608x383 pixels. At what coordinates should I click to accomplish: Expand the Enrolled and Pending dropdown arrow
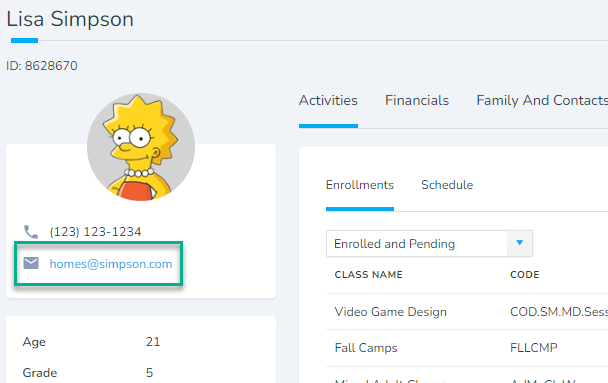[520, 243]
